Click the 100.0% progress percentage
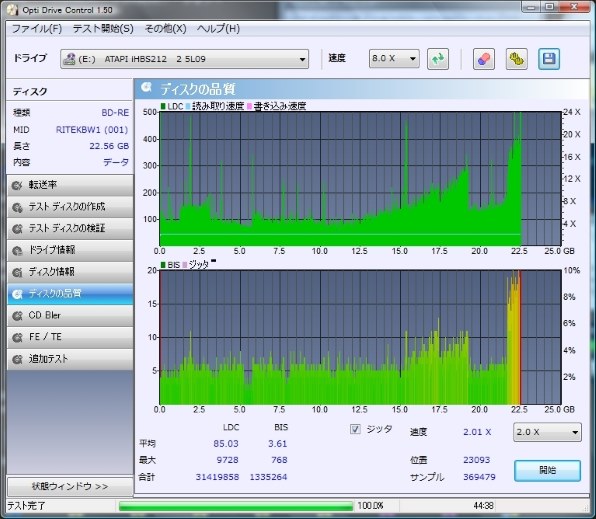Image resolution: width=596 pixels, height=519 pixels. (370, 506)
